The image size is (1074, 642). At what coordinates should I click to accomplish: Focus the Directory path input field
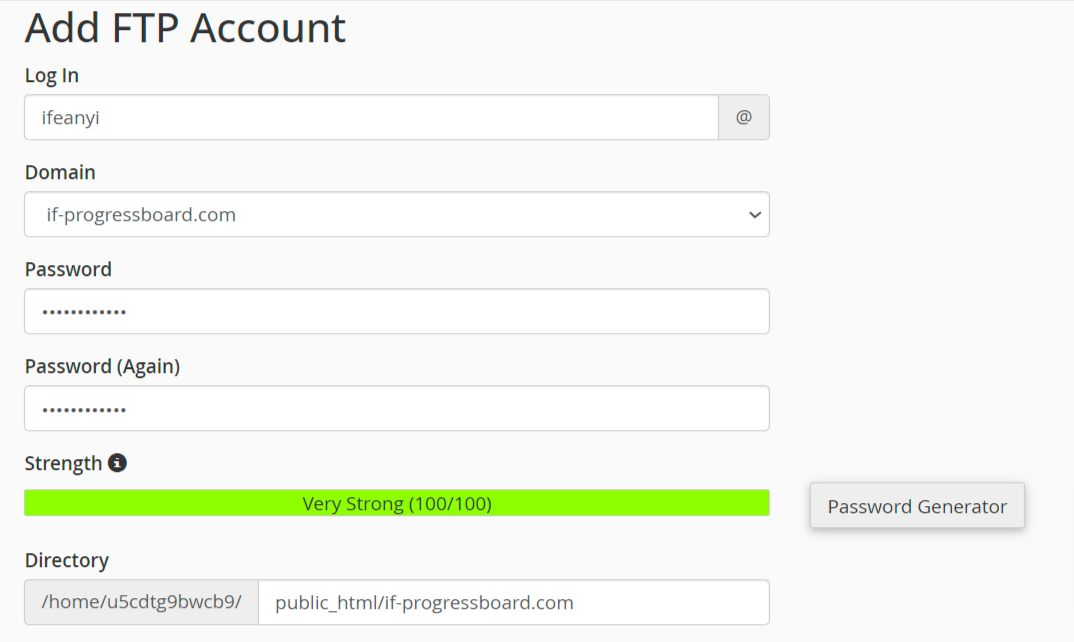click(513, 602)
